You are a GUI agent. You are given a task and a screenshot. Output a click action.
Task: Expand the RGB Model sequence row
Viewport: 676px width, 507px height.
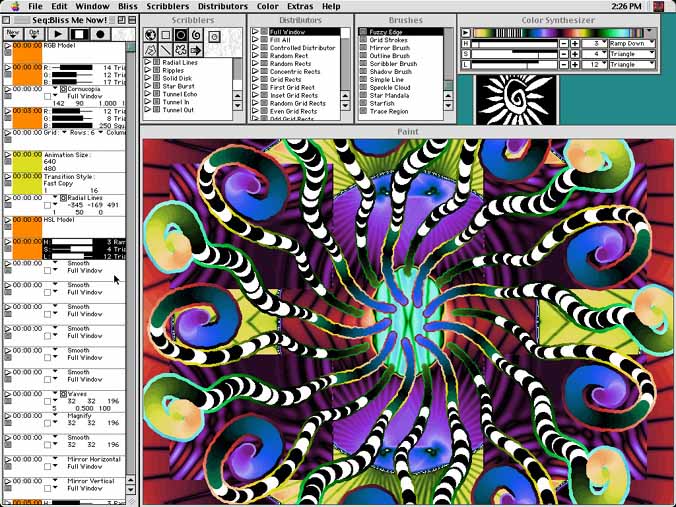[x=7, y=45]
